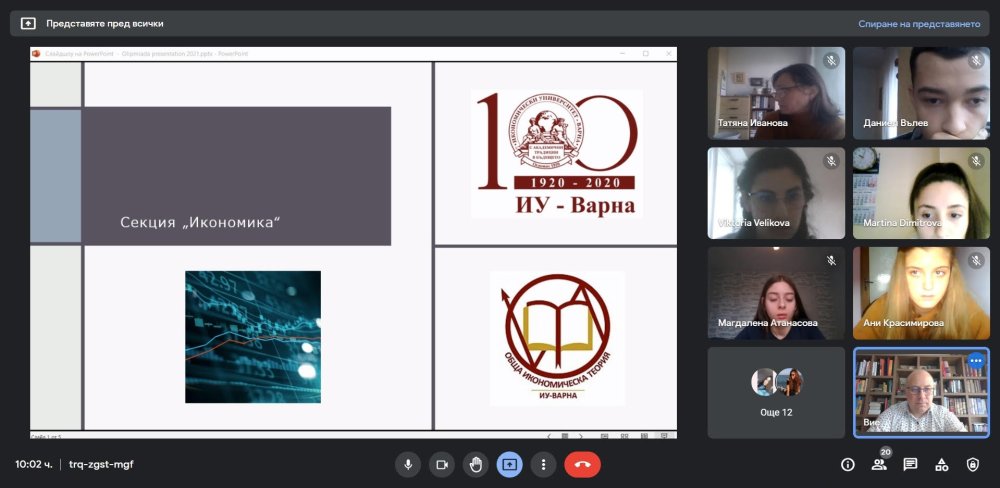Click muted mic indicator on Даниел Вълев's tile
Image resolution: width=1000 pixels, height=488 pixels.
976,61
